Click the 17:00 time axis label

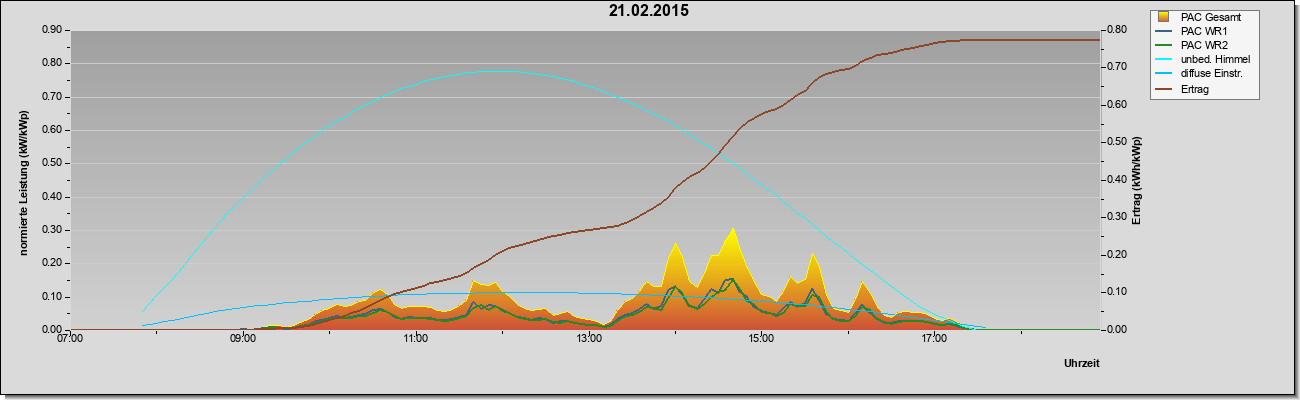pyautogui.click(x=934, y=340)
